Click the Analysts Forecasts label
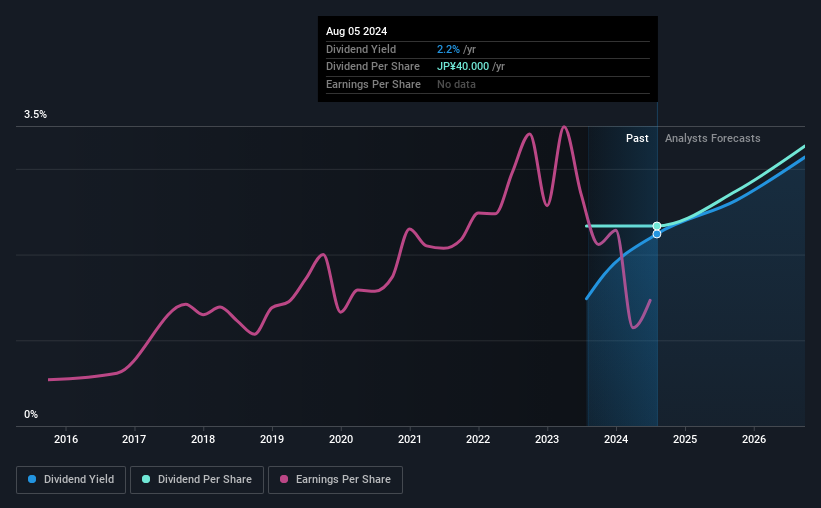Image resolution: width=821 pixels, height=508 pixels. click(713, 138)
